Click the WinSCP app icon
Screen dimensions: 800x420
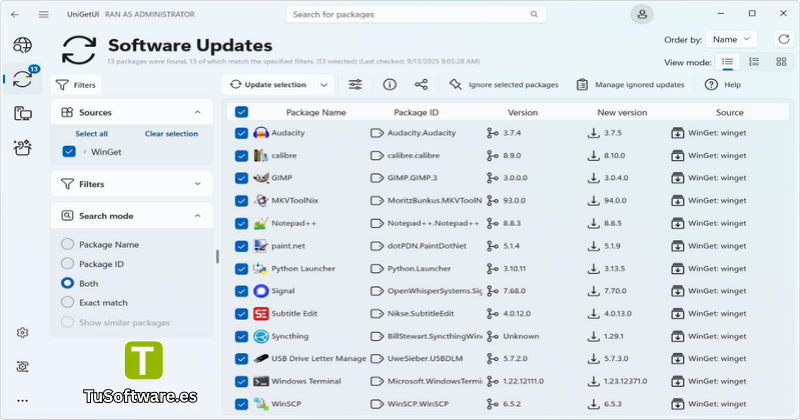click(x=261, y=404)
